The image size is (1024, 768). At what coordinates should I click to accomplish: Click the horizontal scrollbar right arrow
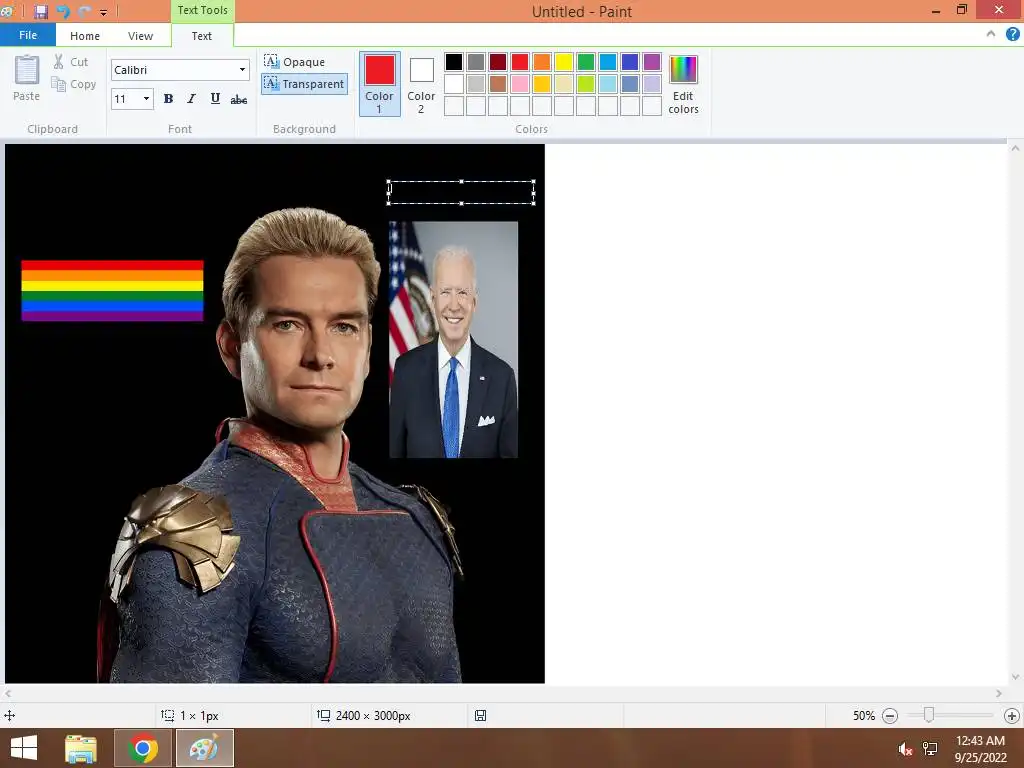pos(999,694)
